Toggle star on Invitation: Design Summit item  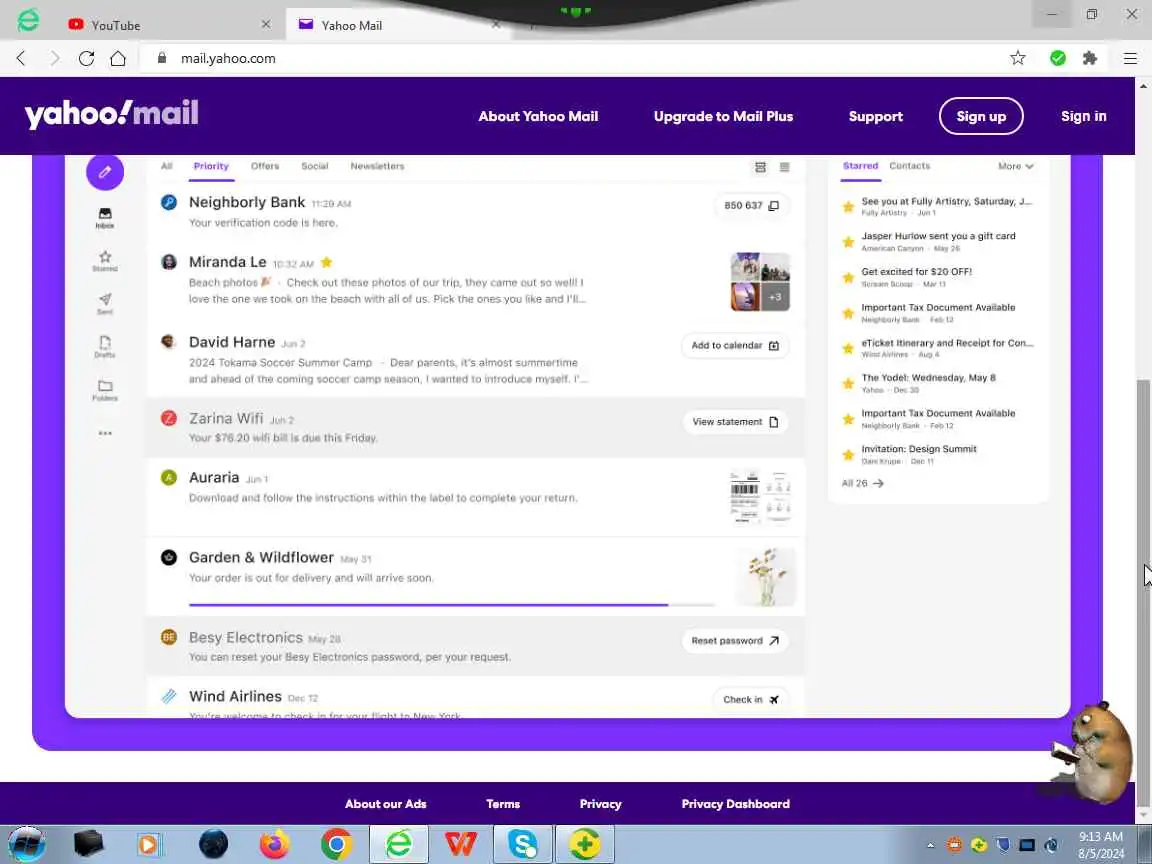848,455
